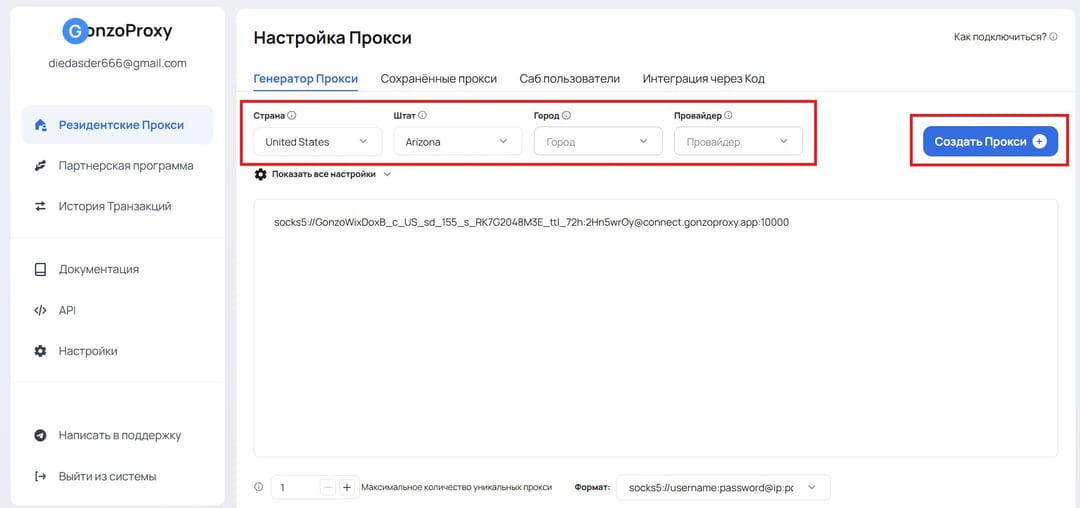Open the Штат dropdown showing Arizona

(x=458, y=142)
